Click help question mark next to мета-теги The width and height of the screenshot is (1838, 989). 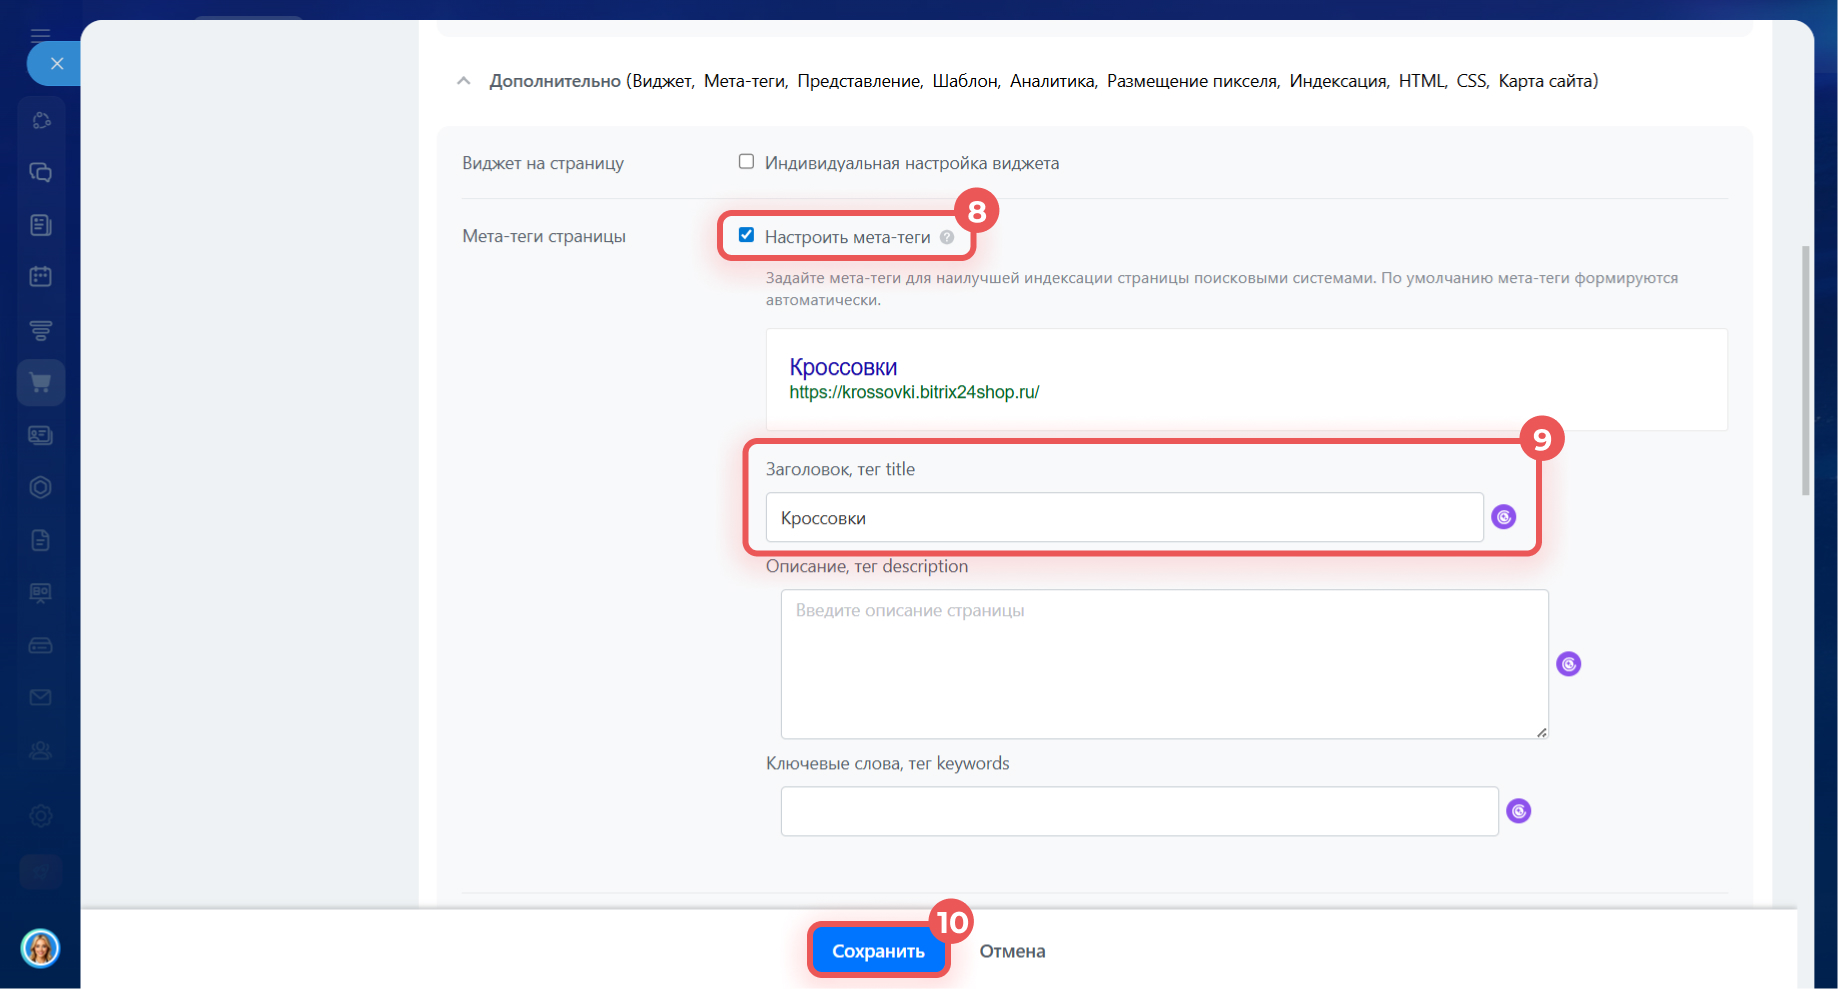click(947, 237)
